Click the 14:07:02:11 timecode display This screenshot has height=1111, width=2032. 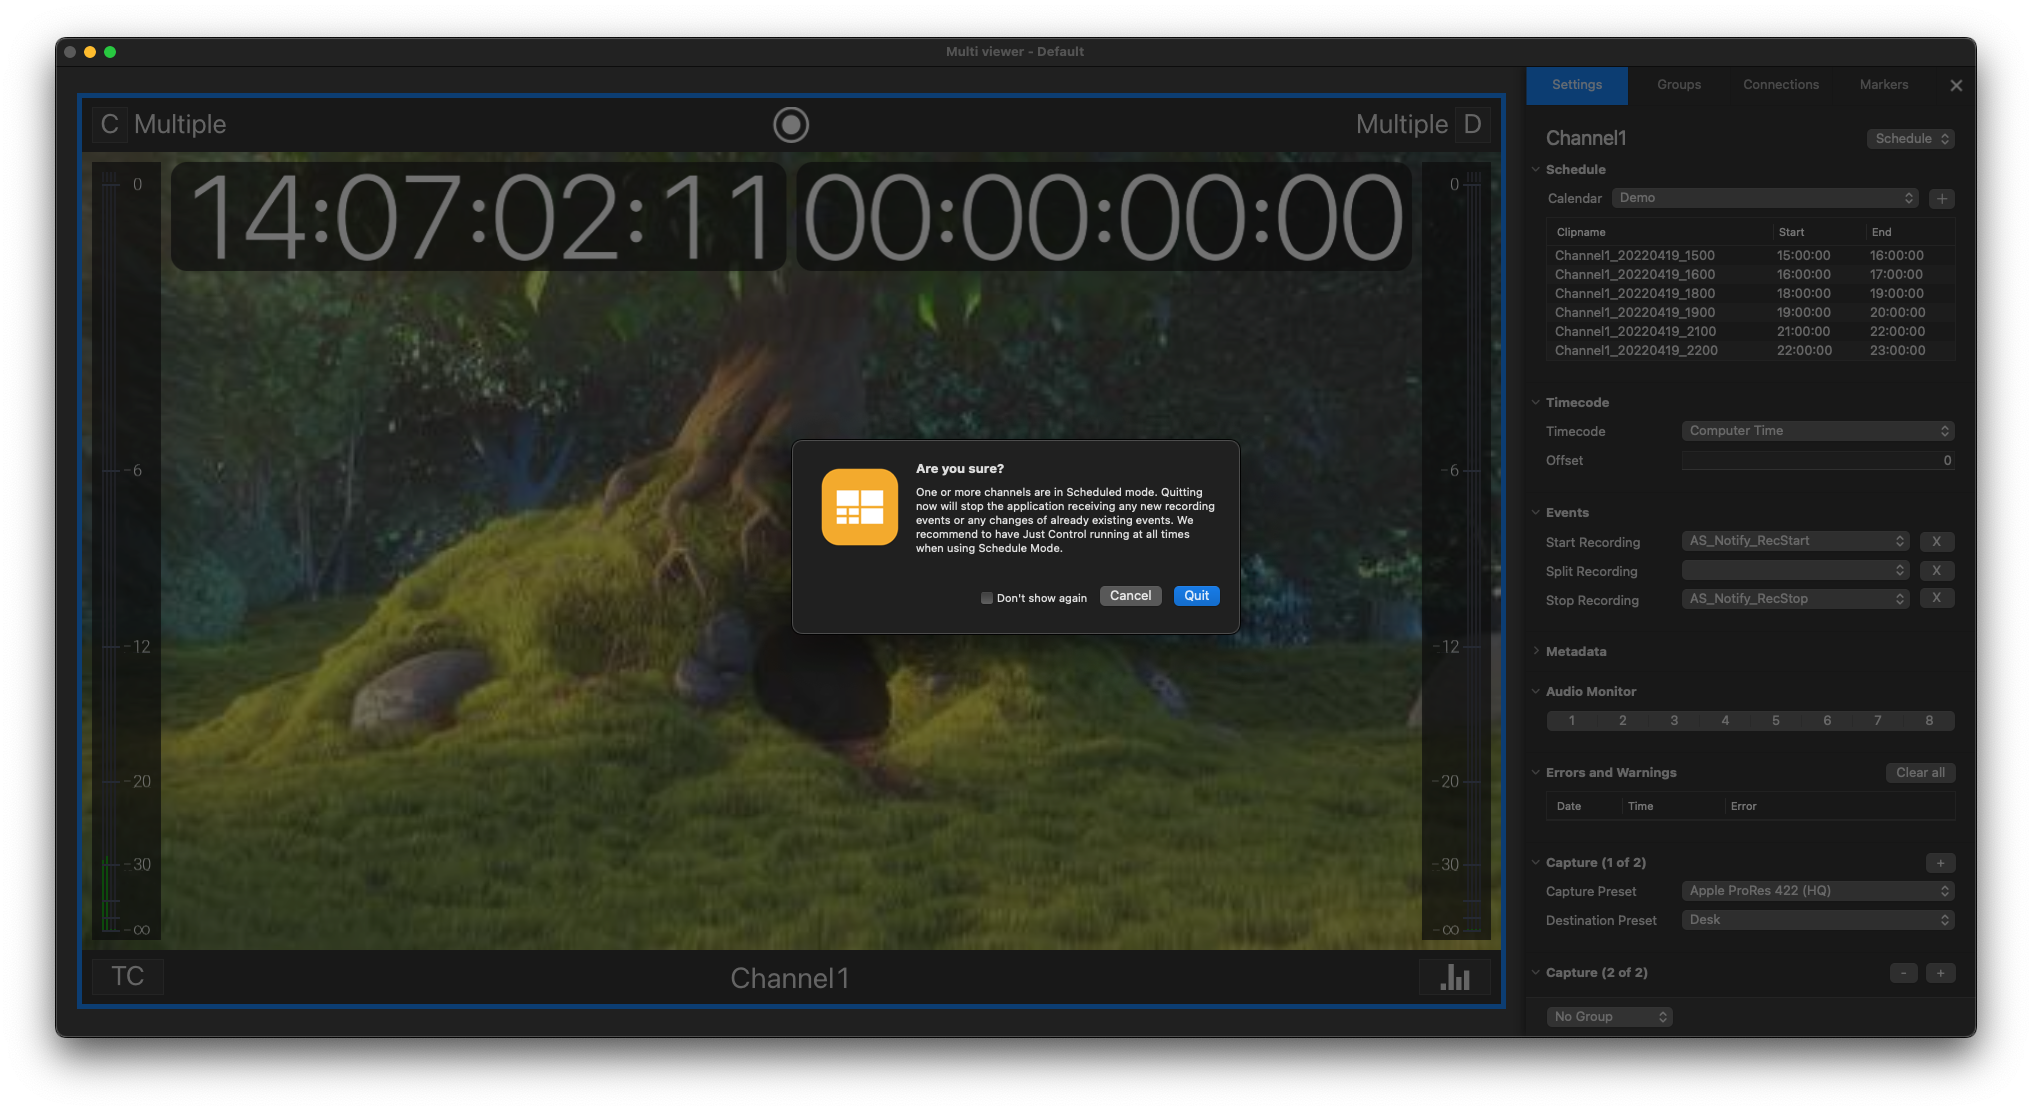[479, 217]
